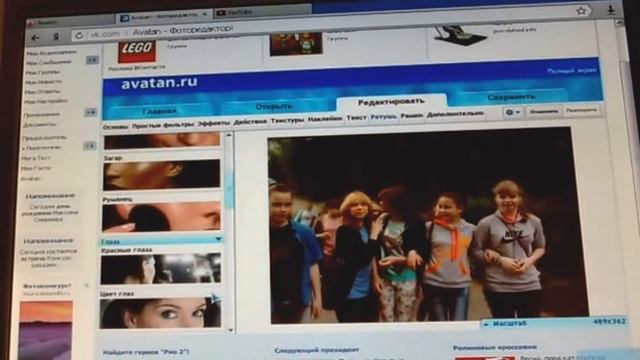The width and height of the screenshot is (640, 360).
Task: Open Мои Настройки in VK sidebar
Action: point(46,101)
